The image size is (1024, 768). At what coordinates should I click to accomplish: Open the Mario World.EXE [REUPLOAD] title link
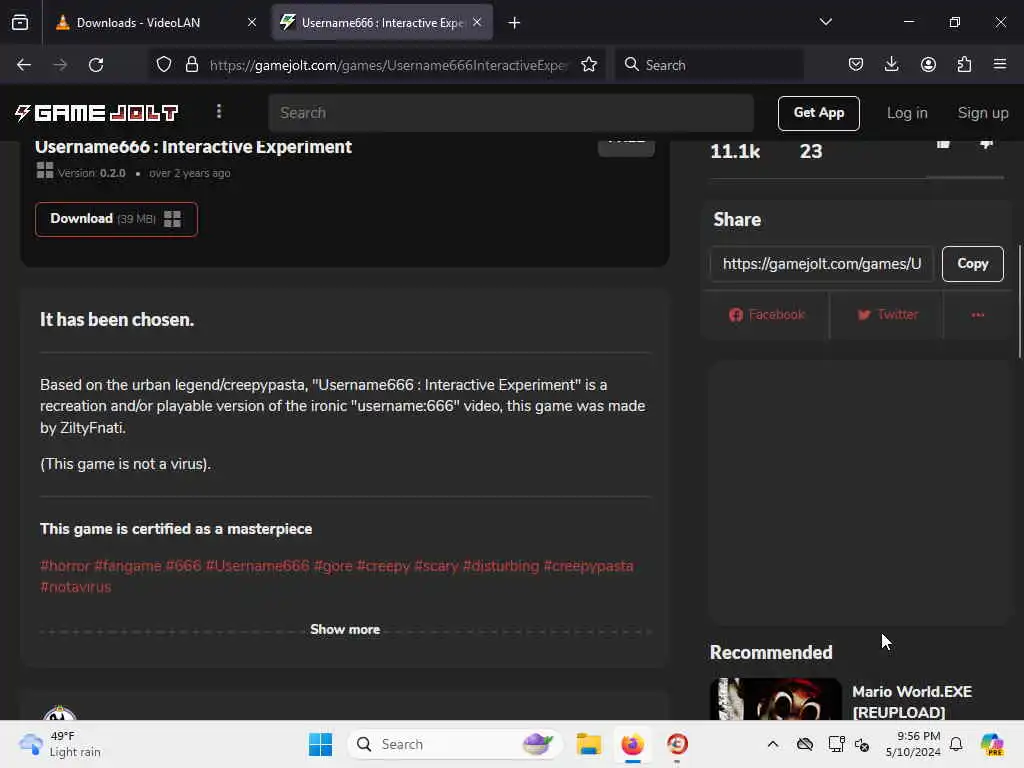pos(912,701)
